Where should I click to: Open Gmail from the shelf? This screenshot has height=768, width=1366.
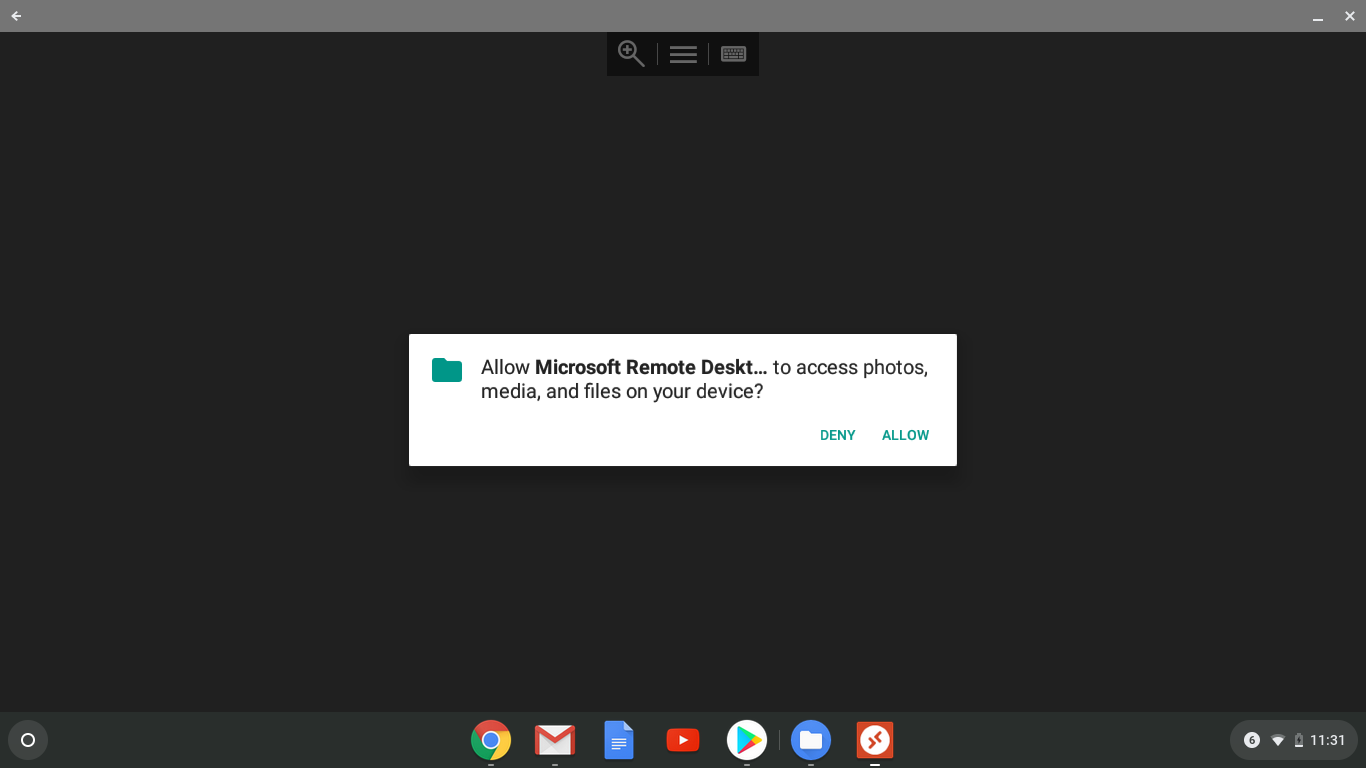pos(555,740)
